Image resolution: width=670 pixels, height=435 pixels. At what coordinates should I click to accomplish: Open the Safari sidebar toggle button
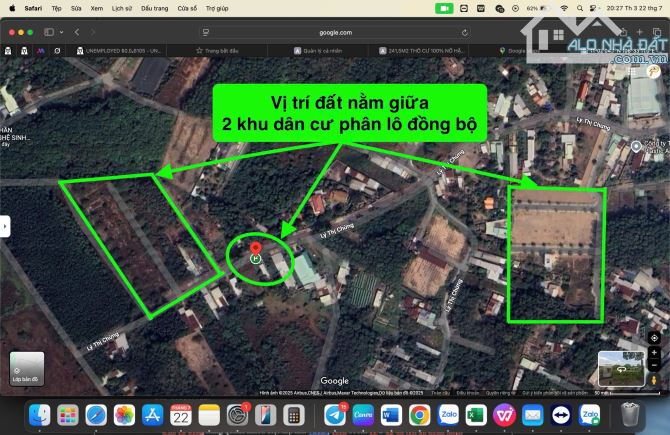48,32
